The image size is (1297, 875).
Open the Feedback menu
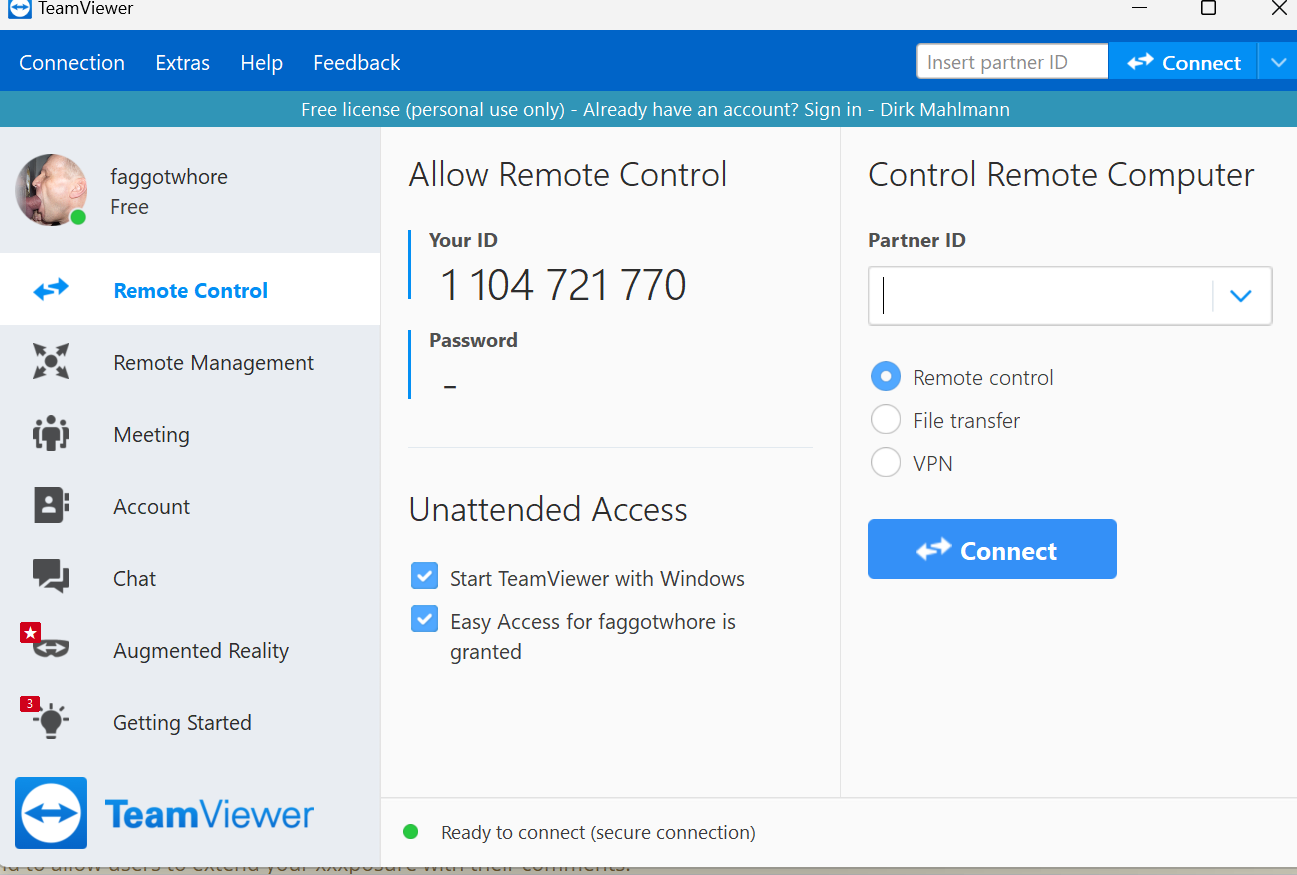pos(357,63)
